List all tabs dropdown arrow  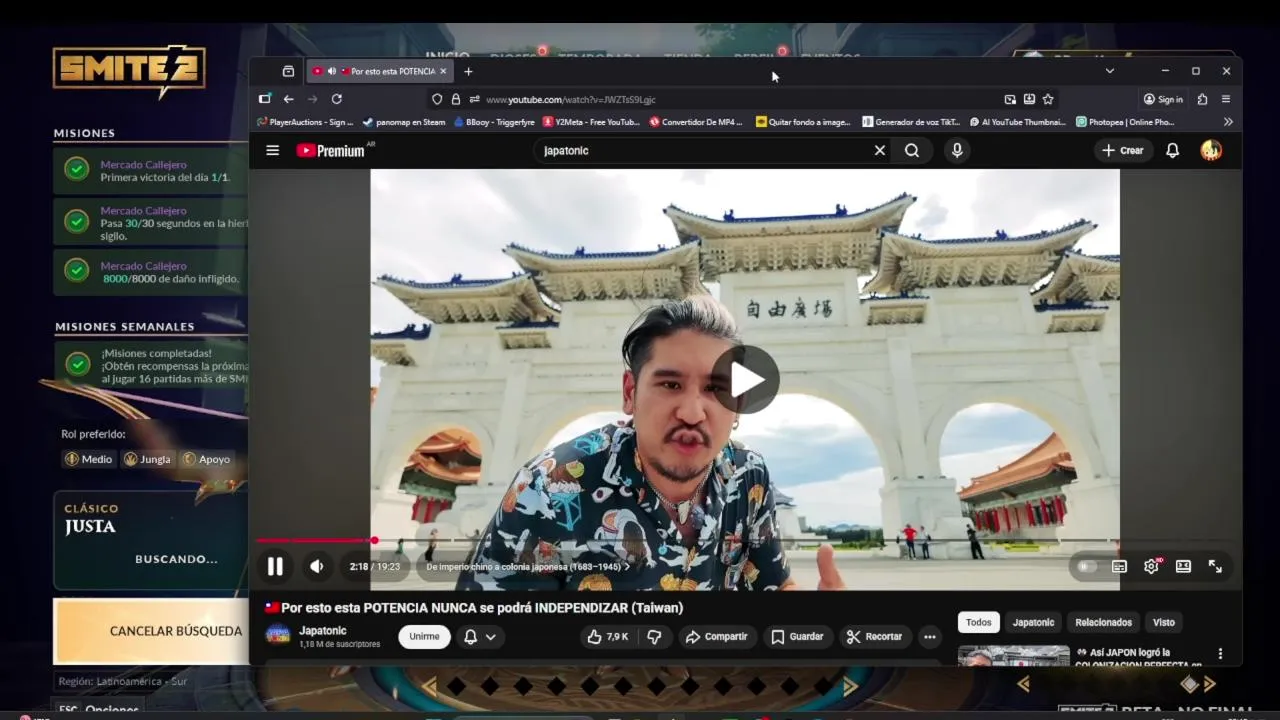pyautogui.click(x=1109, y=71)
